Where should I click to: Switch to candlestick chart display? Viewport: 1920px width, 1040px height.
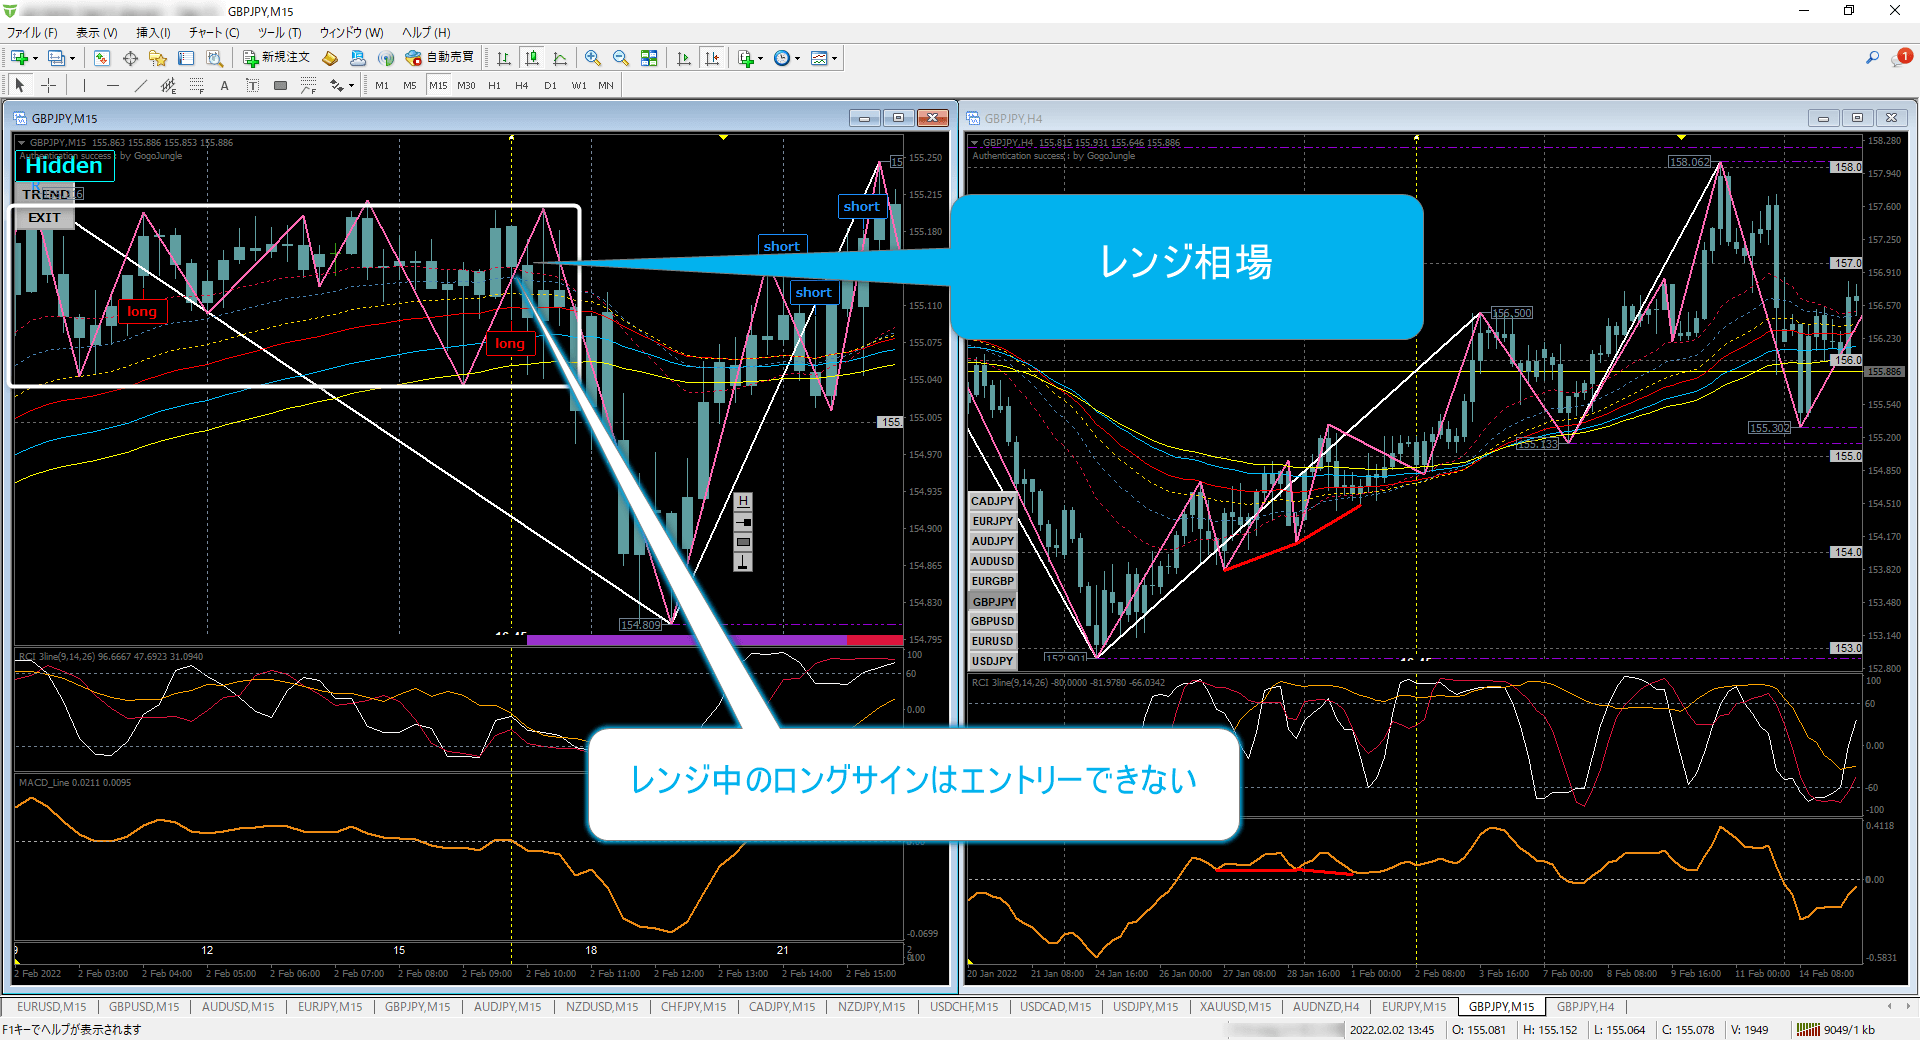(532, 58)
